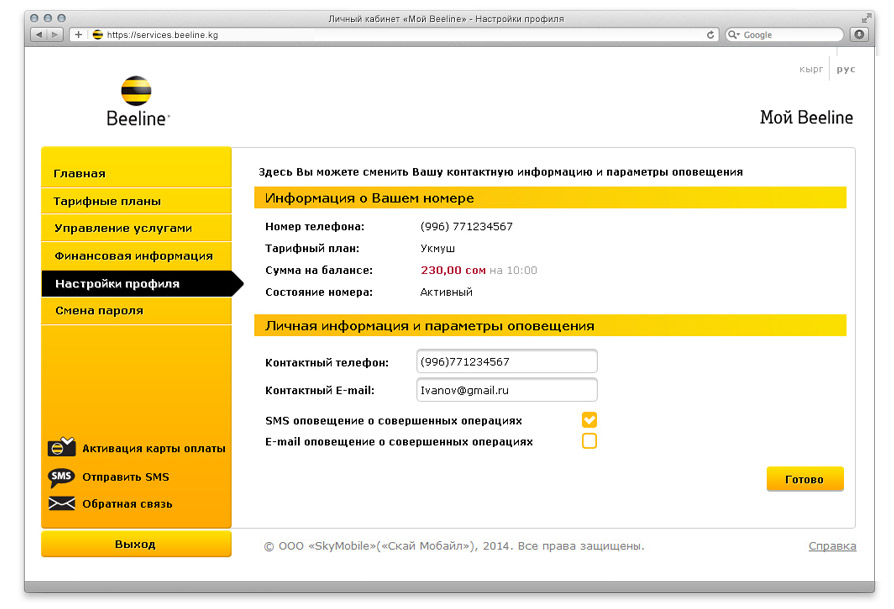Click the Beeline favicon in the address bar
Image resolution: width=894 pixels, height=609 pixels.
97,35
